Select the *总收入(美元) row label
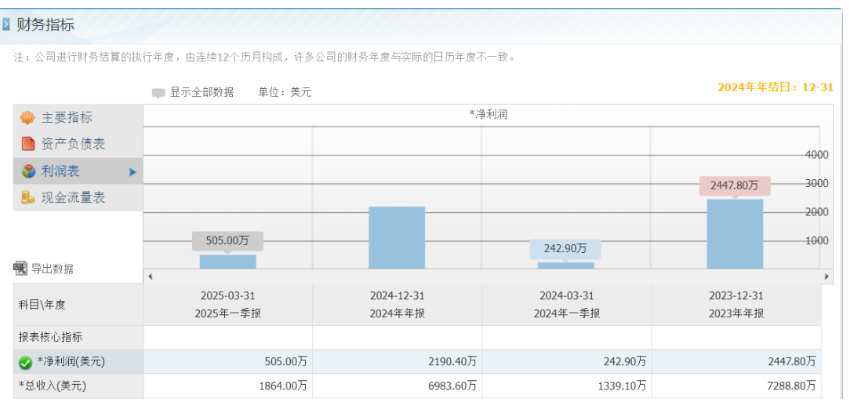 (x=79, y=386)
